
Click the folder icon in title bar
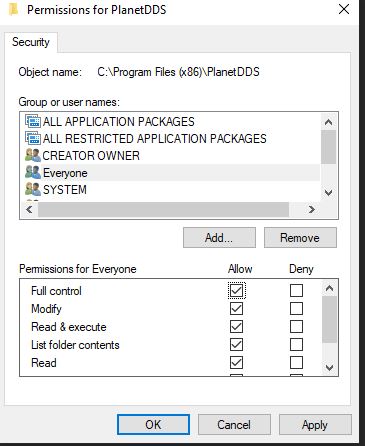coord(13,10)
